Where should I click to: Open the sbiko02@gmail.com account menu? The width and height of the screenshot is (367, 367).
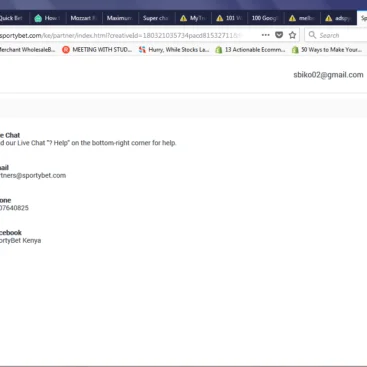pyautogui.click(x=328, y=75)
